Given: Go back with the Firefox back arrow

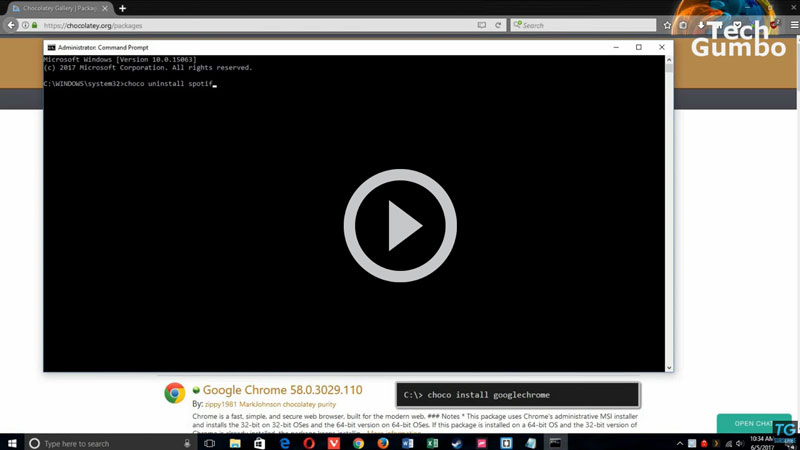Looking at the screenshot, I should click(x=11, y=25).
